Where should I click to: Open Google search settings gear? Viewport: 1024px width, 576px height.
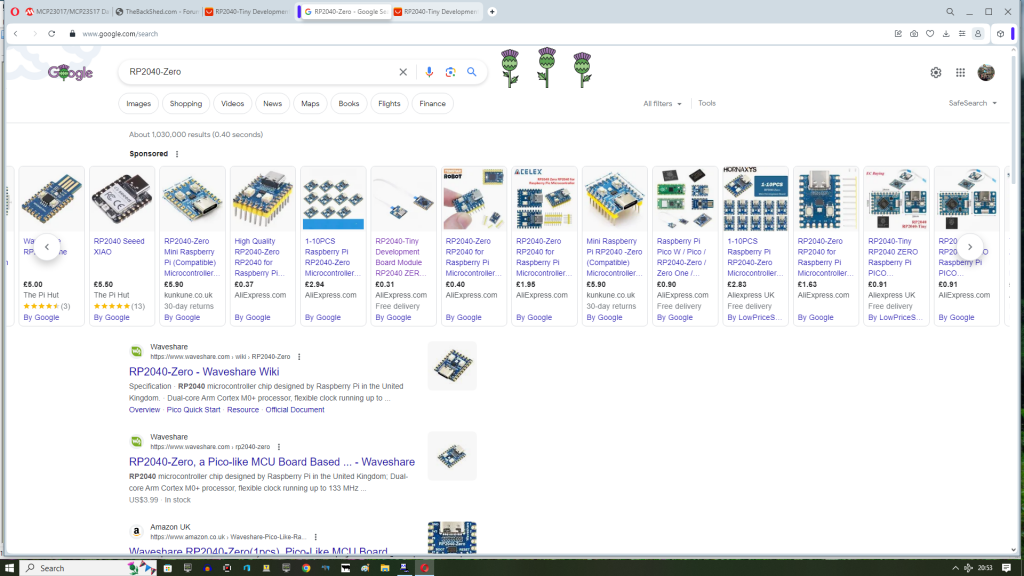click(936, 72)
